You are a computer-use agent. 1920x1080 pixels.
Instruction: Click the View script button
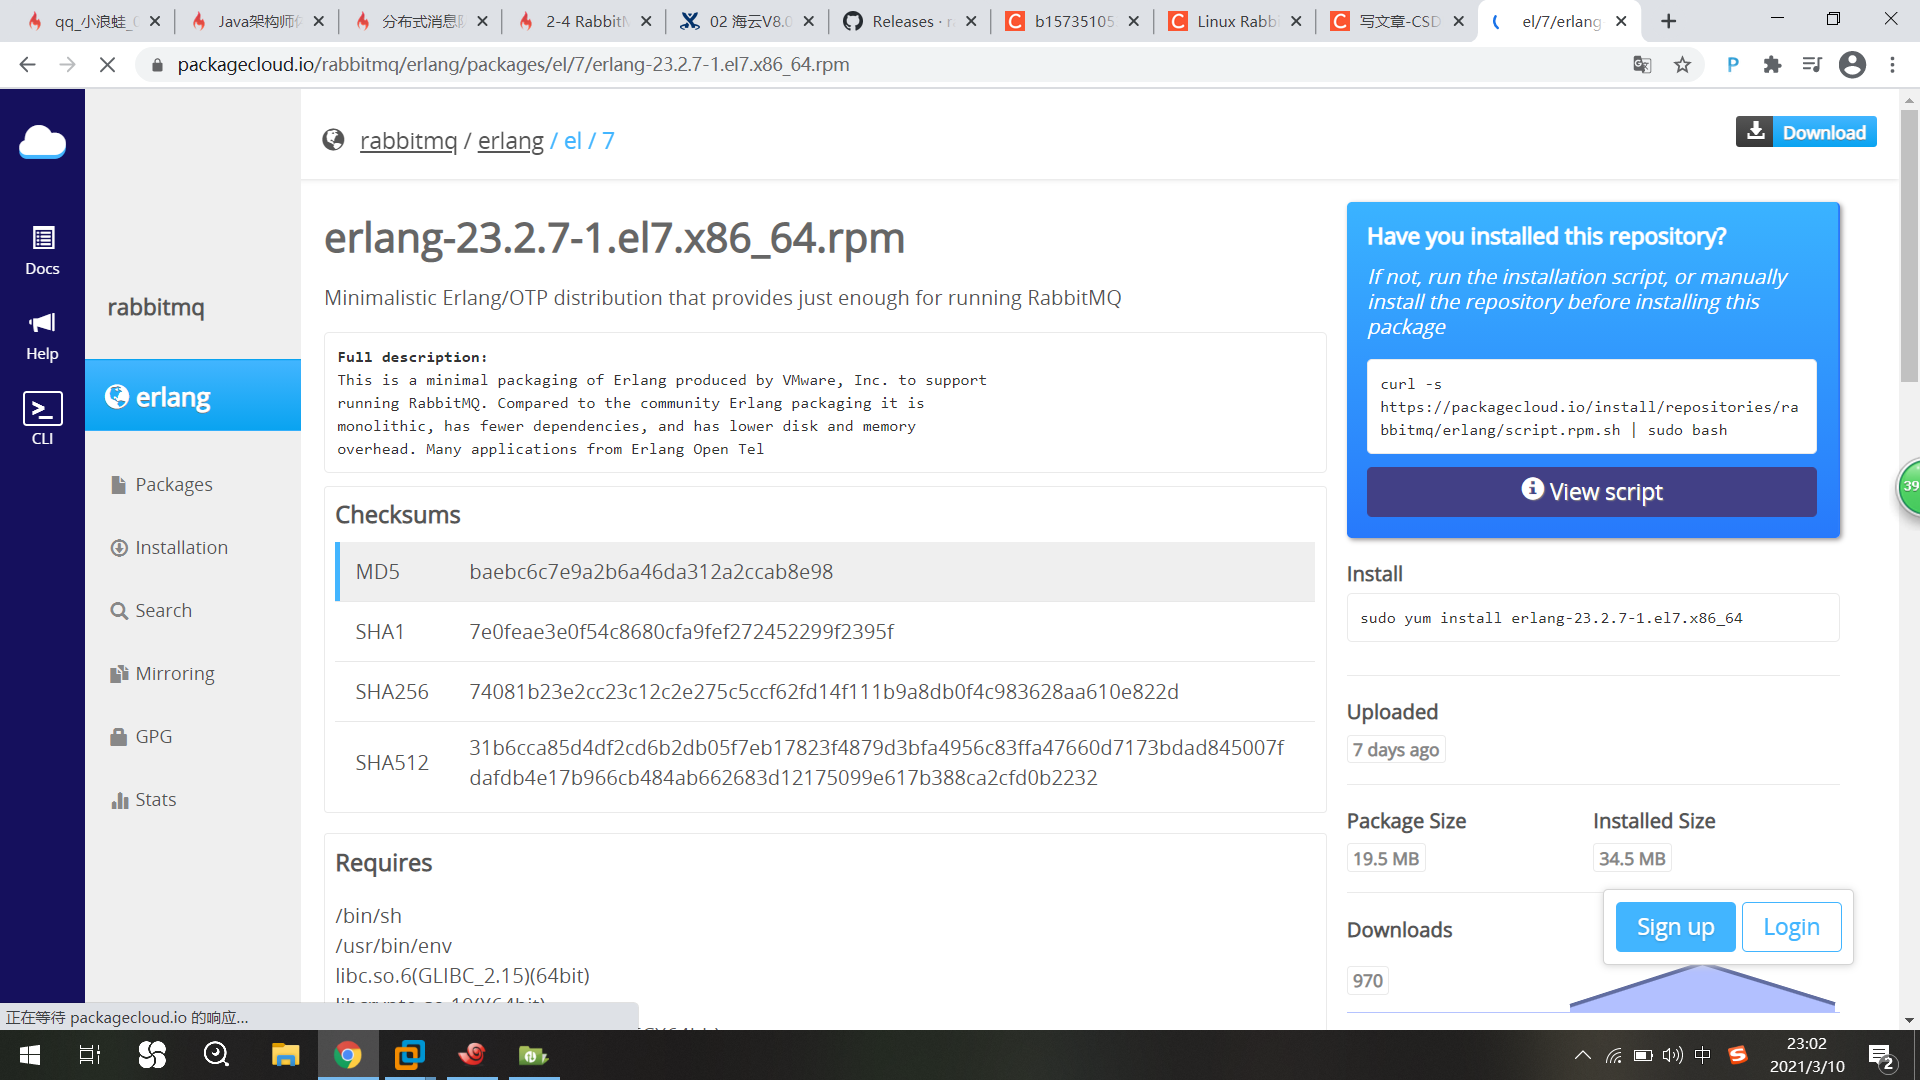click(x=1591, y=491)
